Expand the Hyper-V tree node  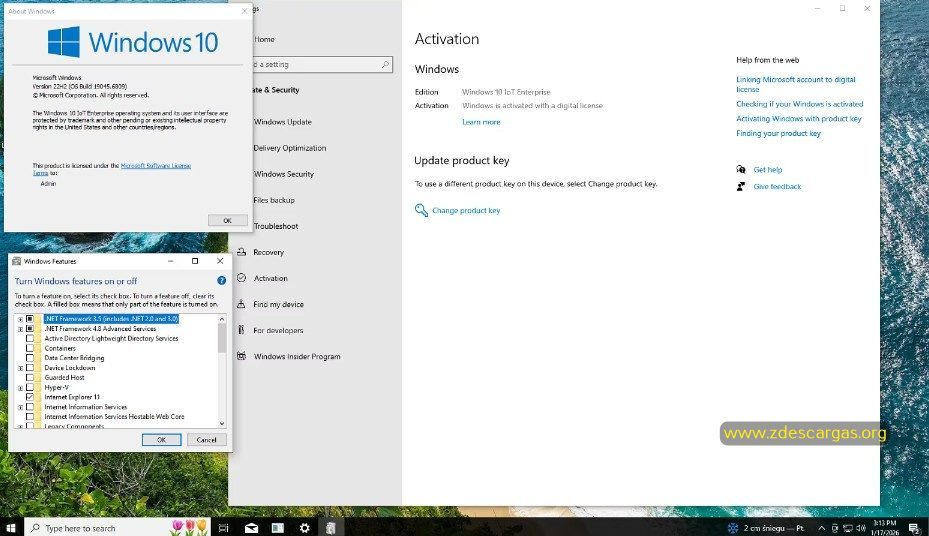tap(20, 388)
